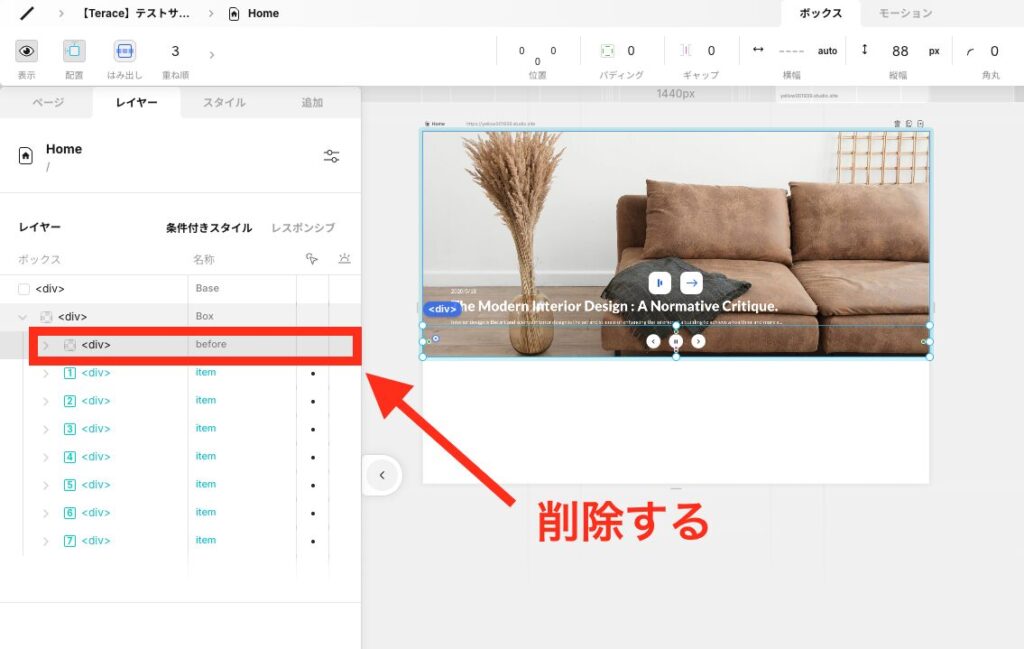Tick the checkbox beside the Base div
This screenshot has height=649, width=1024.
[24, 289]
